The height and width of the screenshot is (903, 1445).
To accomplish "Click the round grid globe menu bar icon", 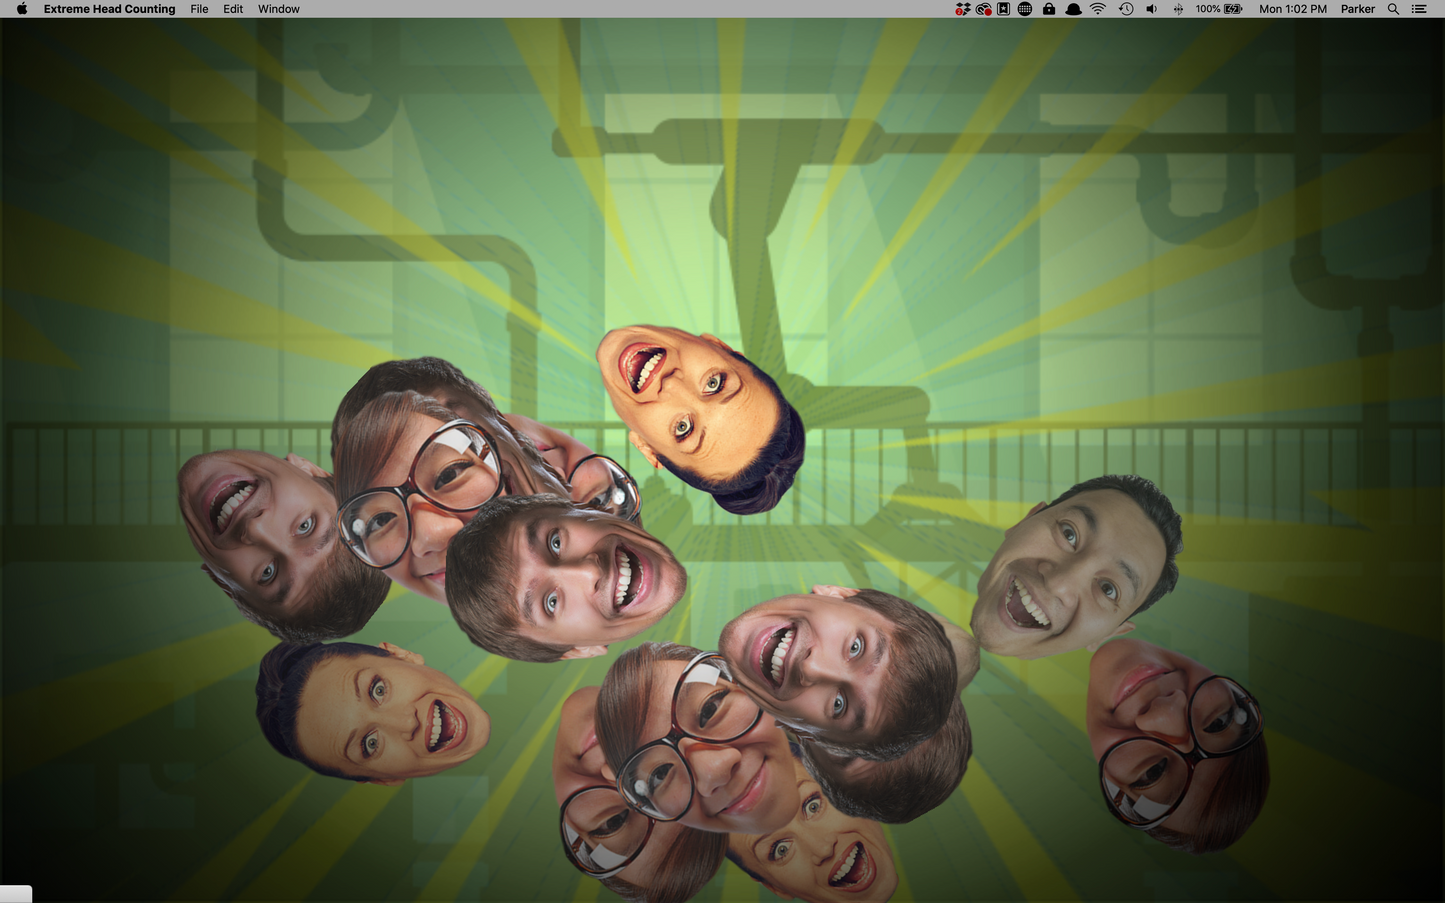I will click(1025, 9).
